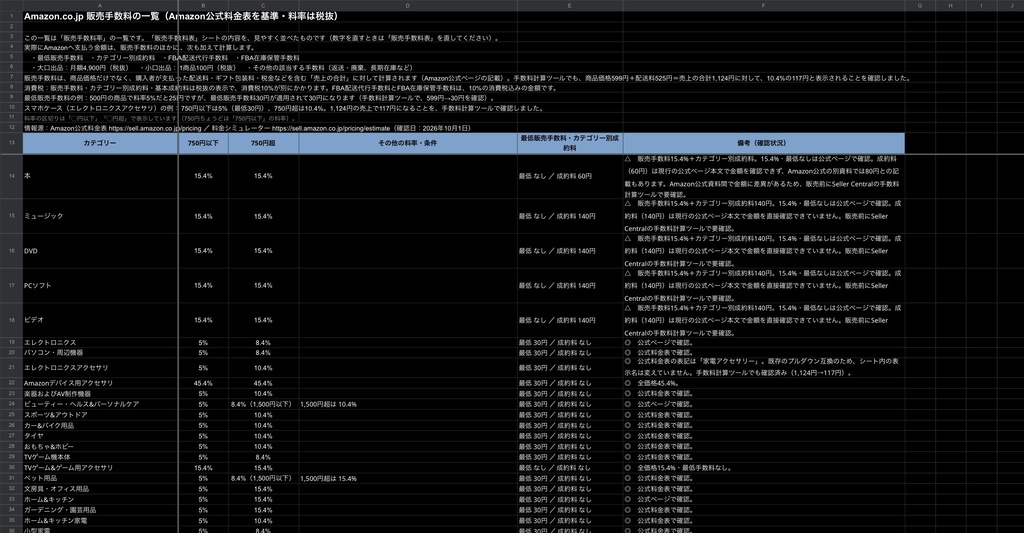The image size is (1024, 533).
Task: Select the 'TVゲーム&ゲーム用アクセサリ' category cell
Action: coord(100,468)
